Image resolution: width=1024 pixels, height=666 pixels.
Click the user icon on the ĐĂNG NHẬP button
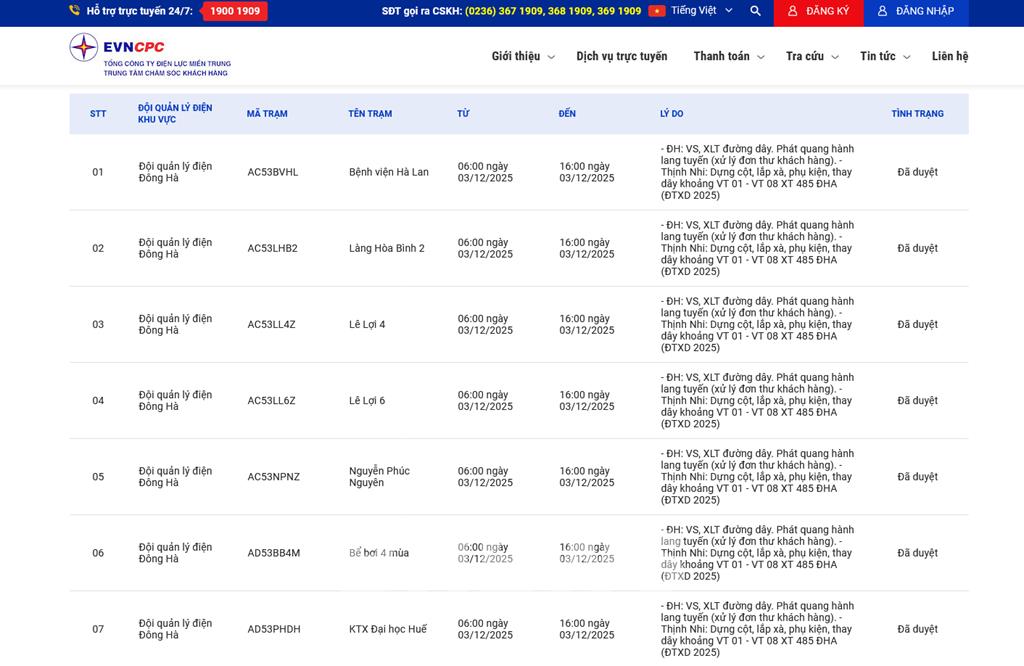click(883, 11)
